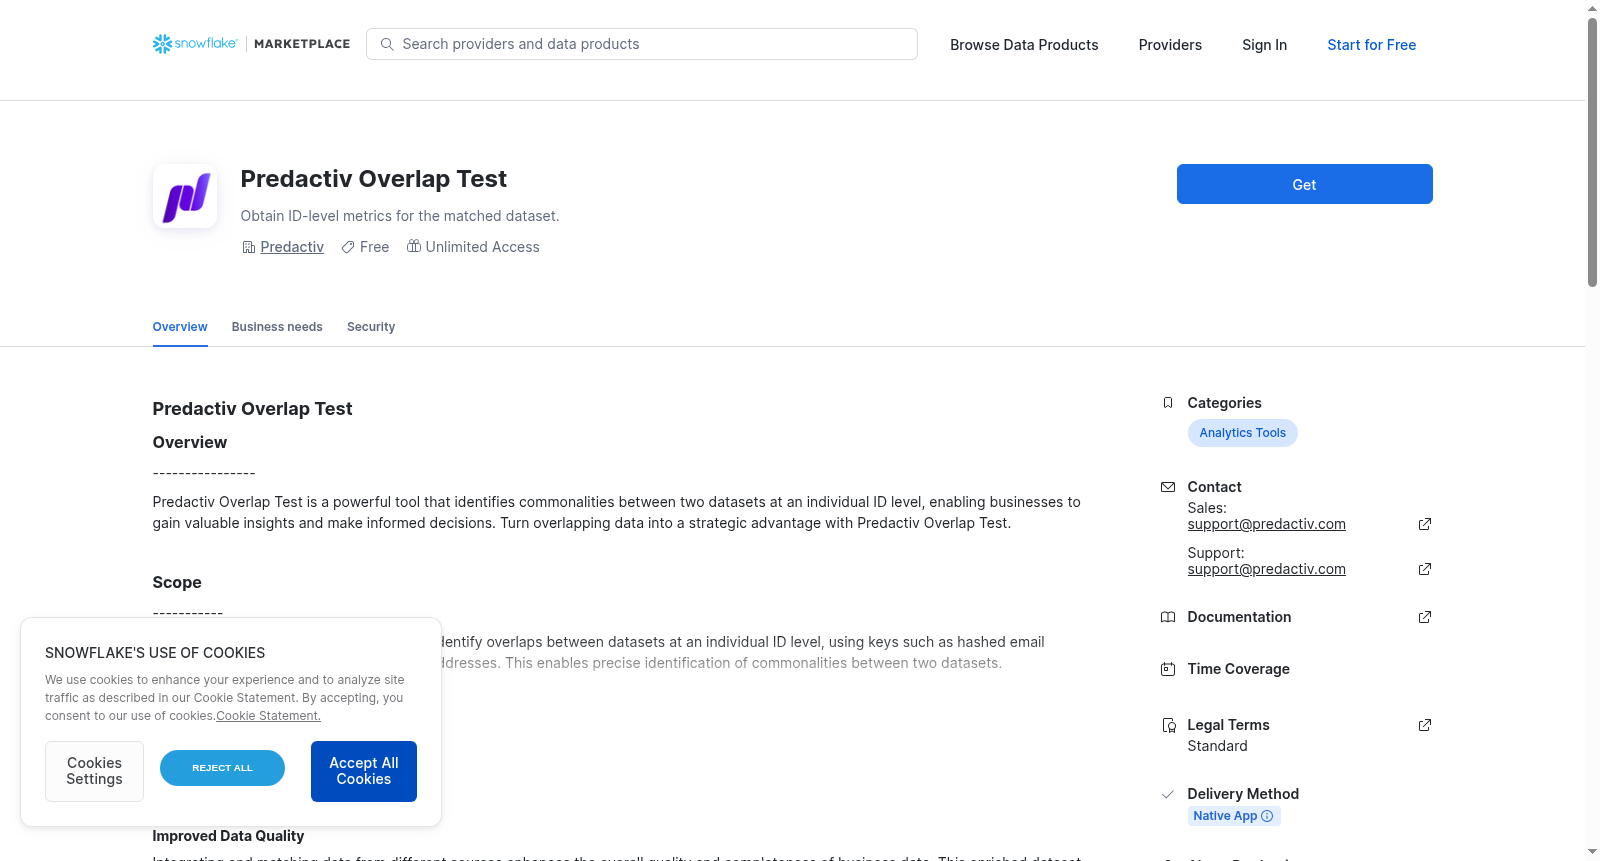The image size is (1600, 861).
Task: Click the "Predactiv Overlap Test" main title
Action: tap(373, 179)
